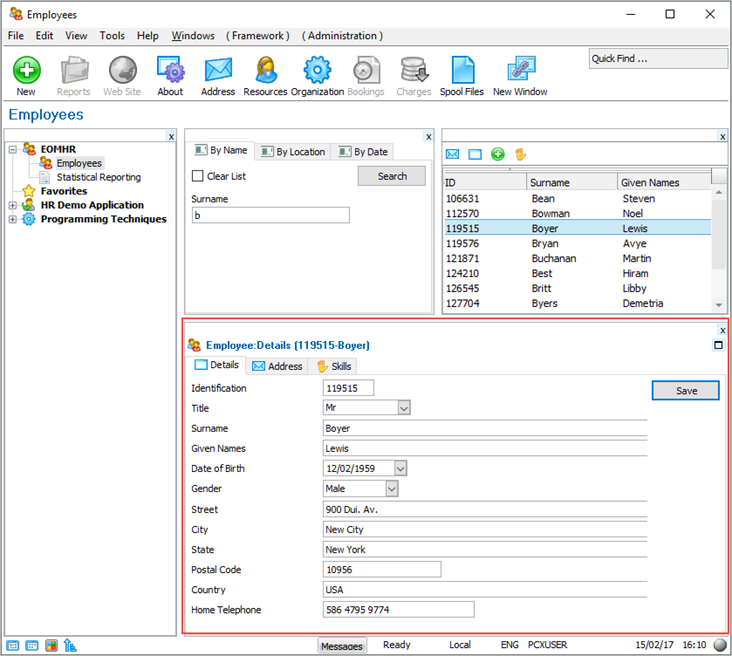The width and height of the screenshot is (732, 656).
Task: Open the About toolbar icon
Action: click(x=170, y=71)
